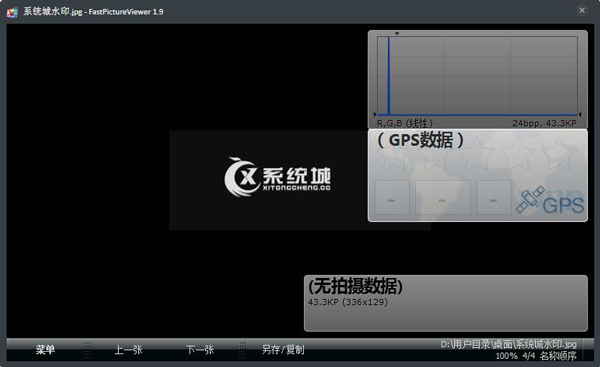Click 另存/复制 to save or copy

[x=283, y=349]
